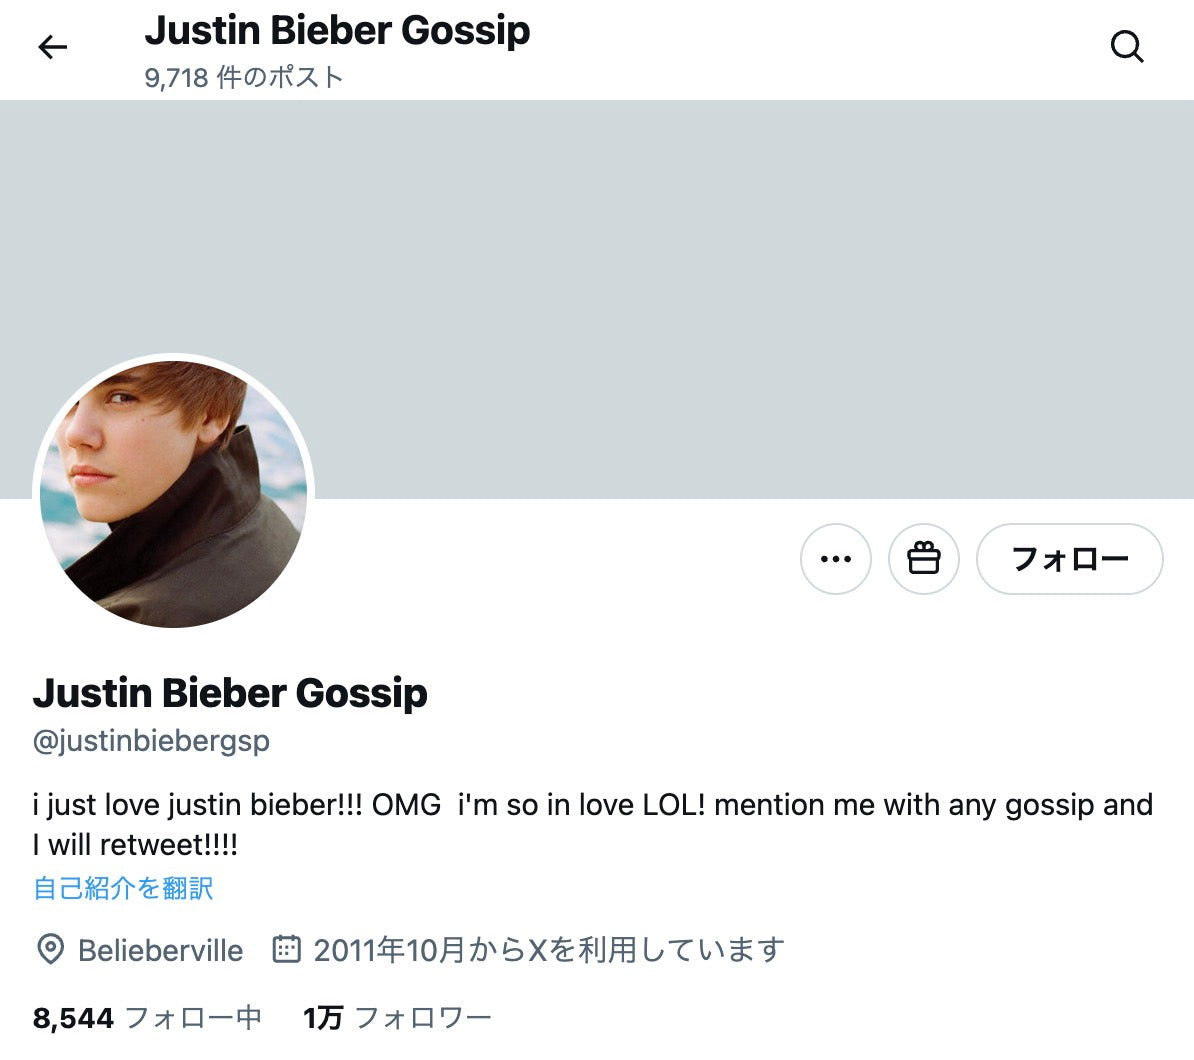The width and height of the screenshot is (1194, 1060).
Task: Click the calendar icon beside join date
Action: click(287, 948)
